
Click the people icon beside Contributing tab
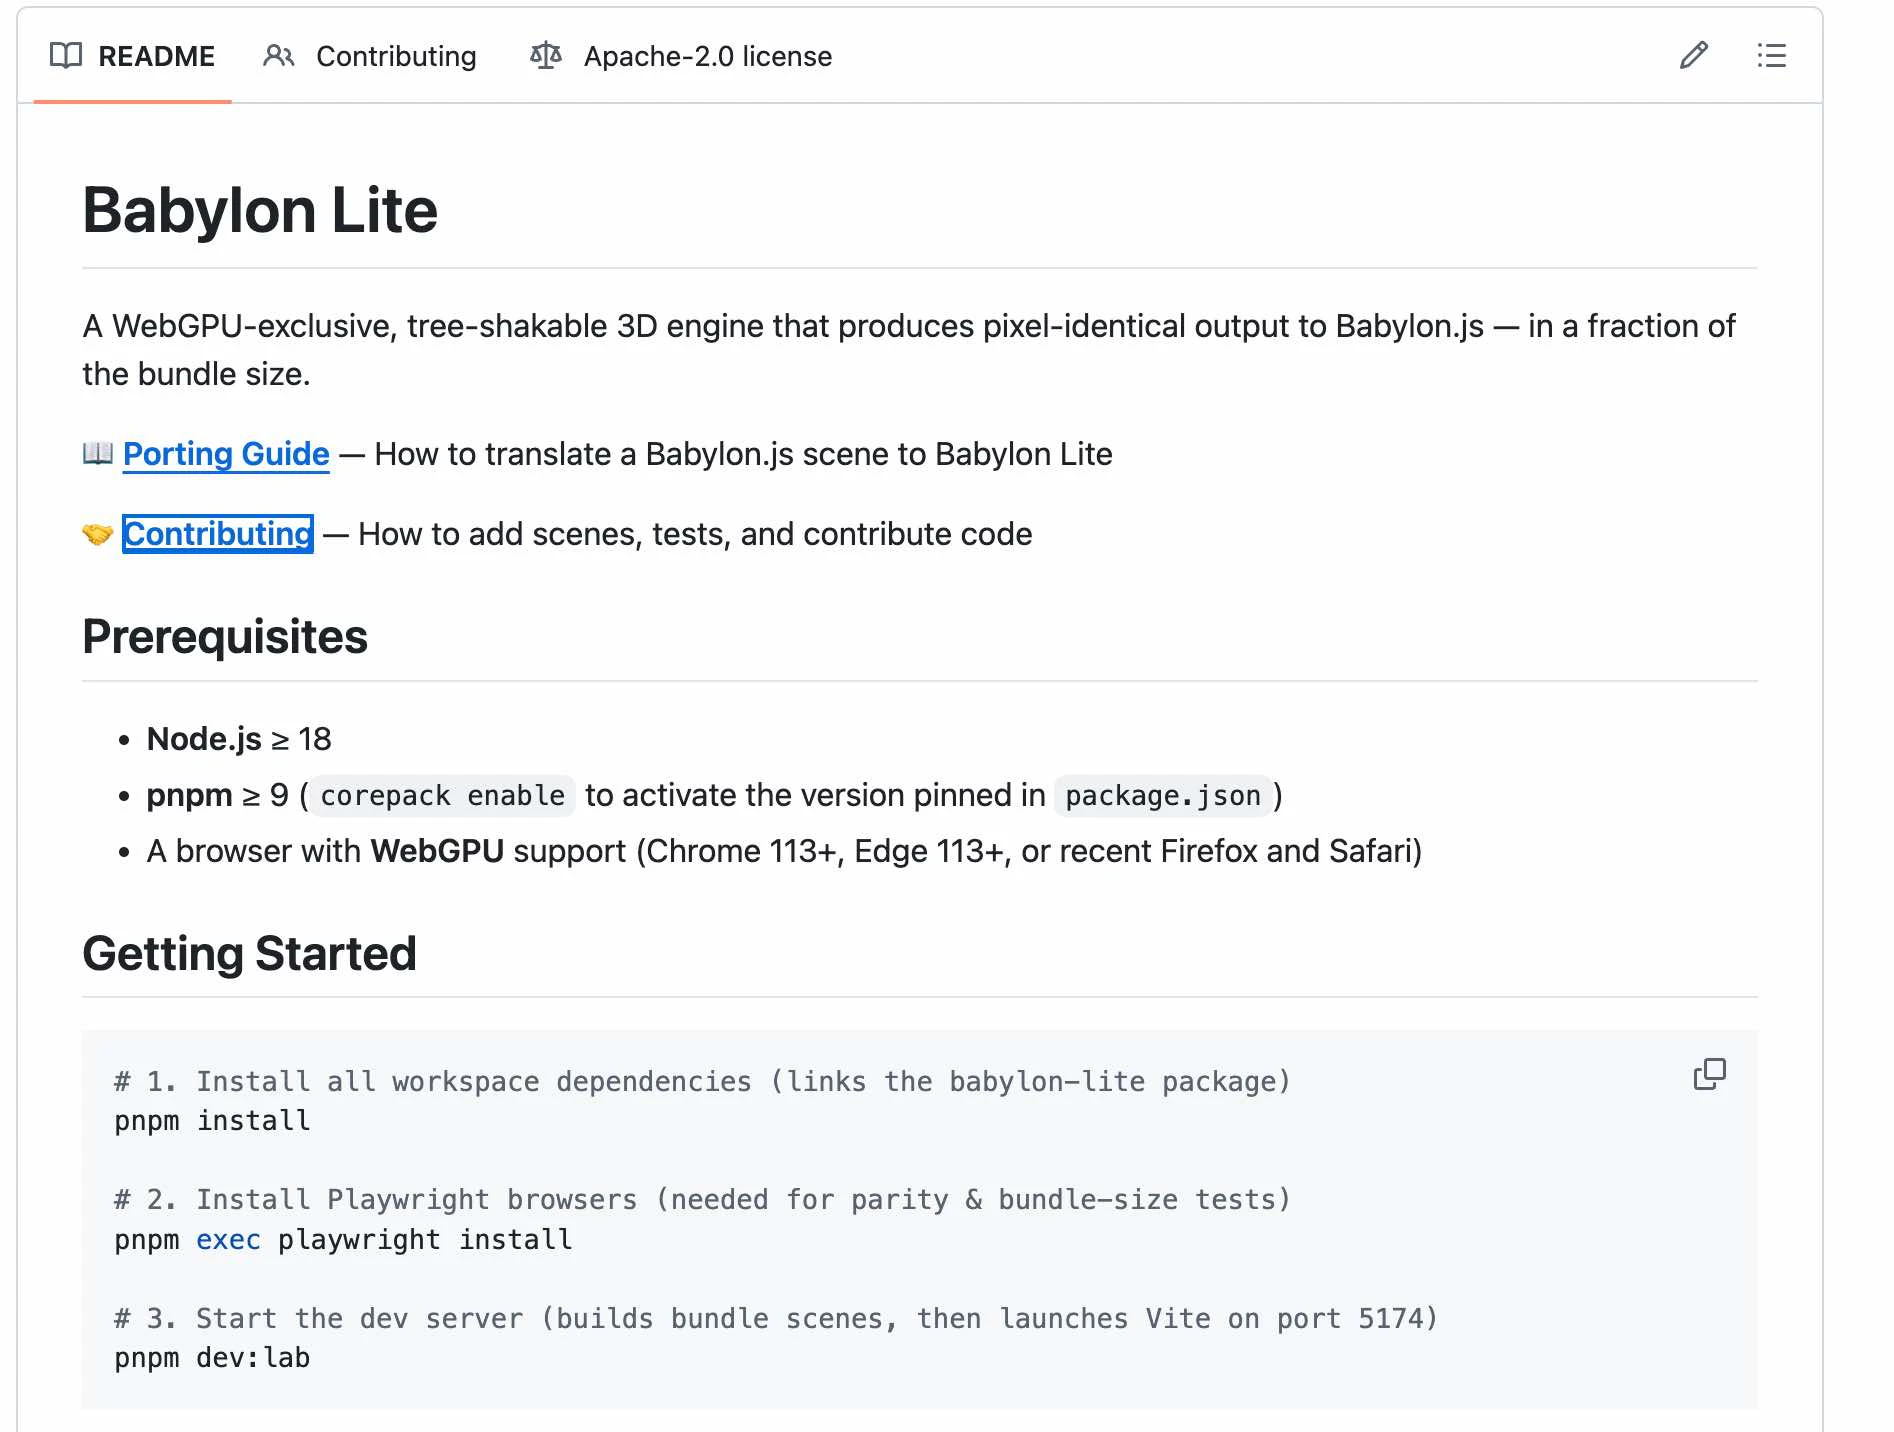279,56
